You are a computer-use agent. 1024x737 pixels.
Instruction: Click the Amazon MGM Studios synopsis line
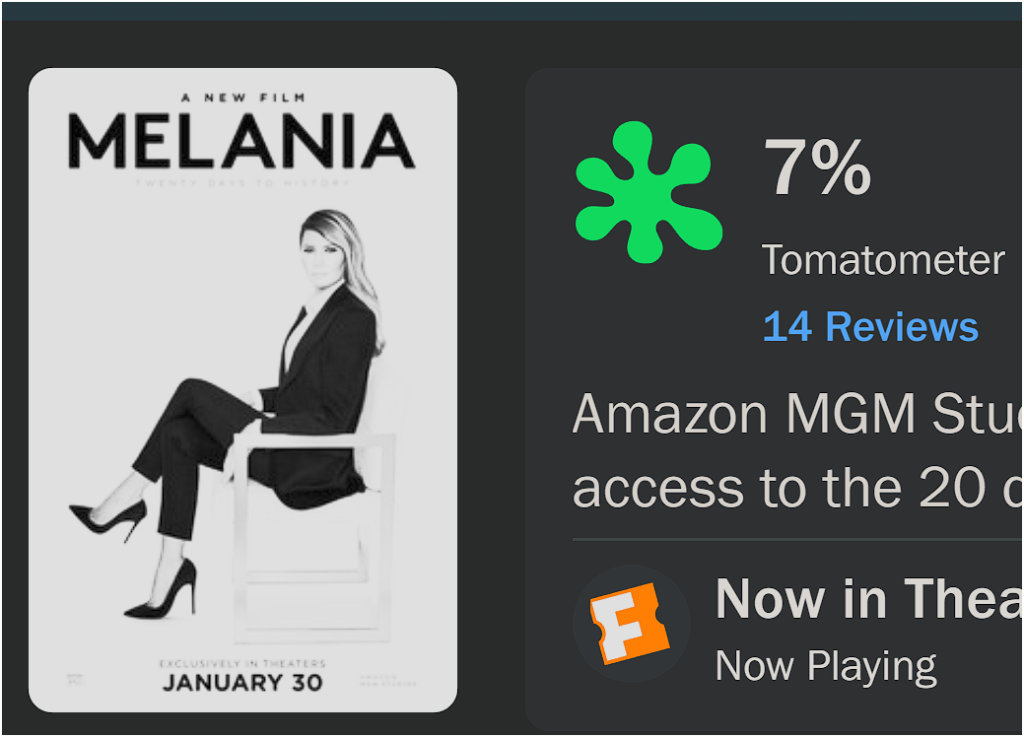[x=797, y=414]
